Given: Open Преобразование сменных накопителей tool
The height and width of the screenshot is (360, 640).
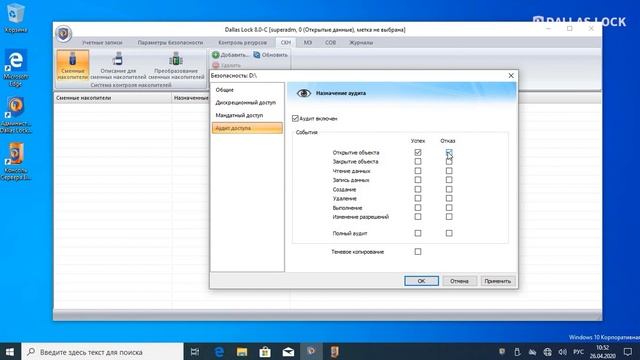Looking at the screenshot, I should 176,65.
